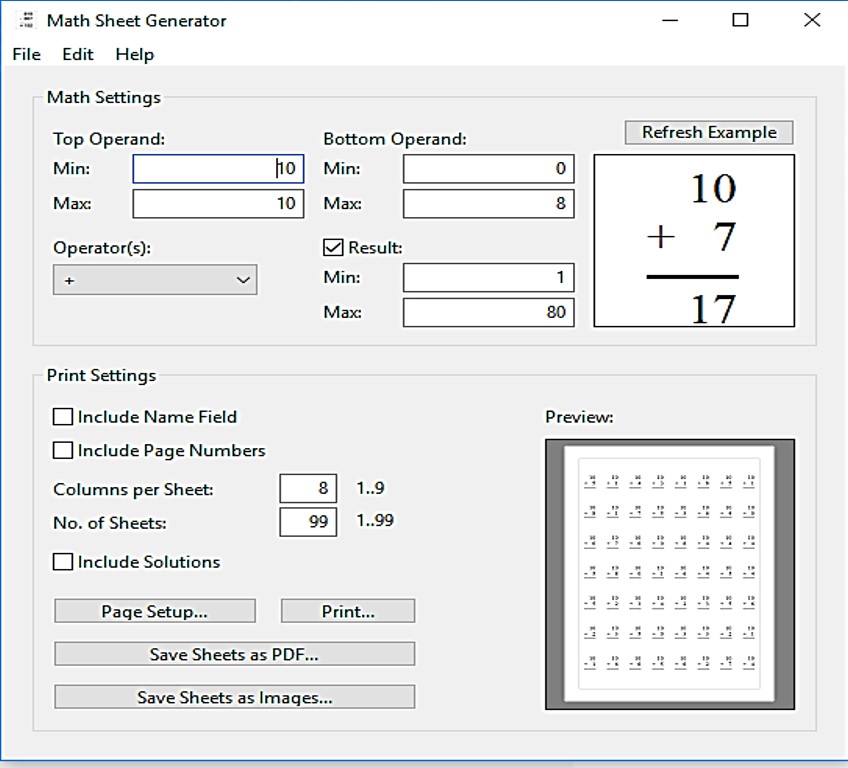Uncheck the Result checkbox
Screen dimensions: 848x768
pyautogui.click(x=334, y=247)
